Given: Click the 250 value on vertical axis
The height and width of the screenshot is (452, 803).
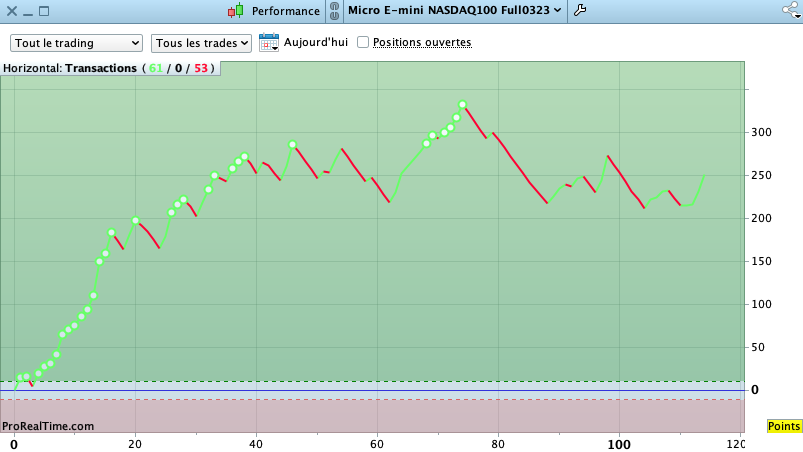Looking at the screenshot, I should tap(761, 175).
